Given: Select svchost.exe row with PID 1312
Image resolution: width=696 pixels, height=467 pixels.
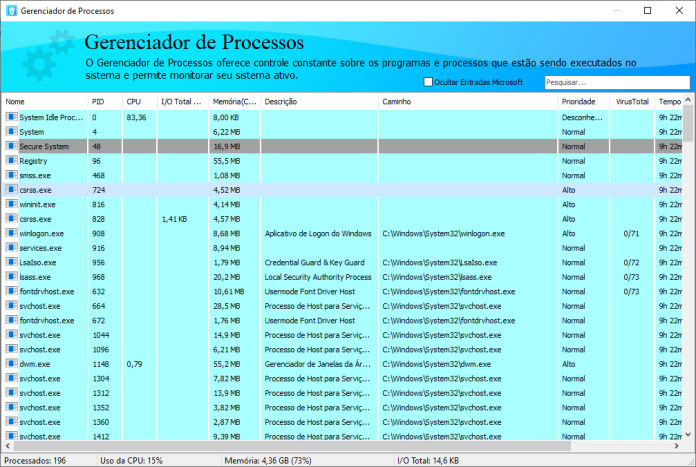Looking at the screenshot, I should pos(342,393).
